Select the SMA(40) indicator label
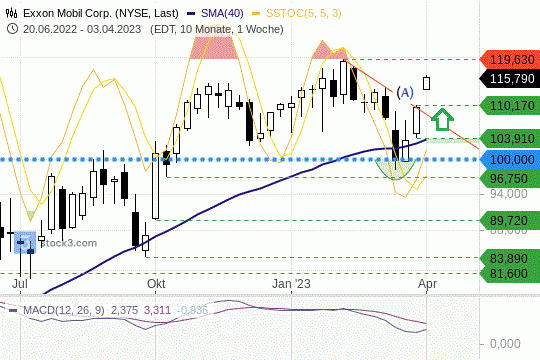This screenshot has height=360, width=540. (x=222, y=13)
